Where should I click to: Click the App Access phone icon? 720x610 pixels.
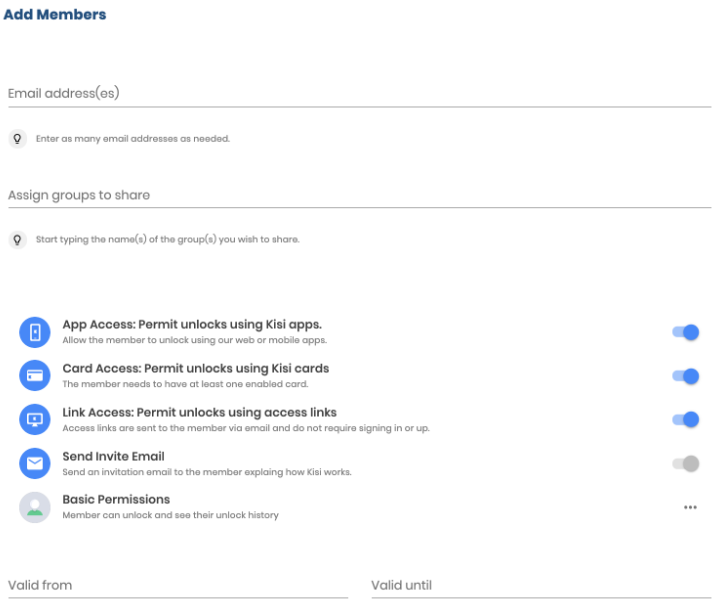35,332
